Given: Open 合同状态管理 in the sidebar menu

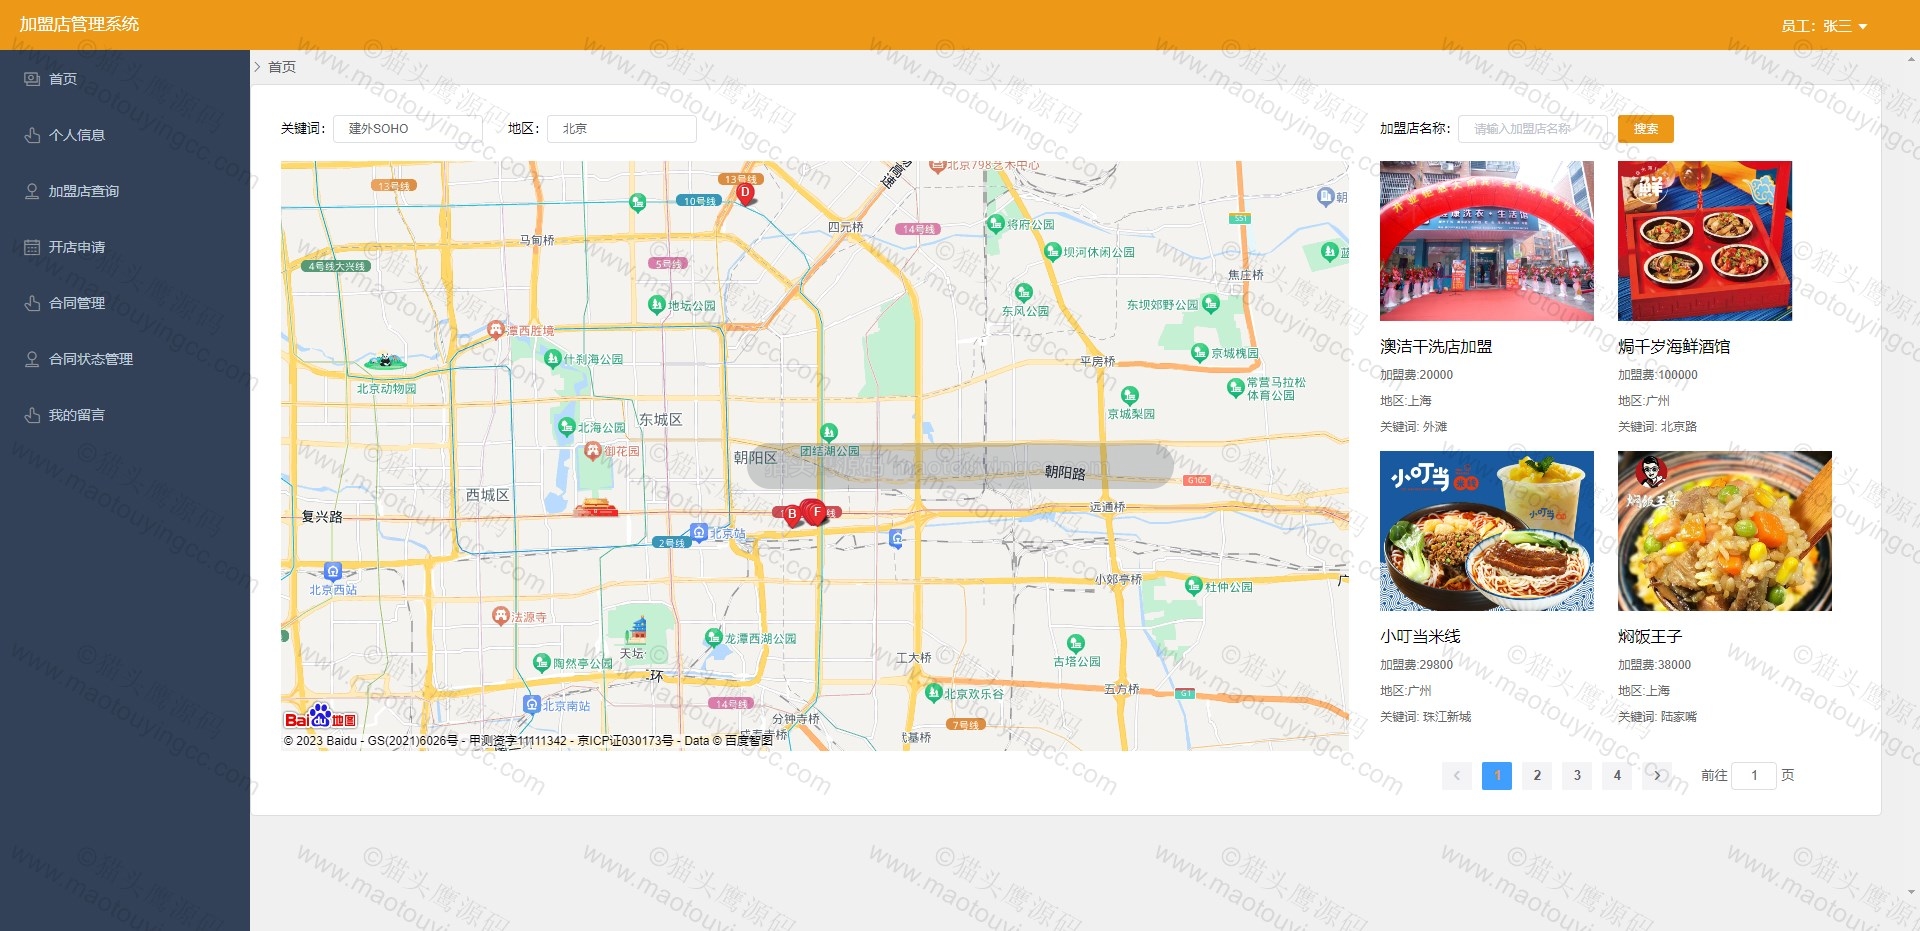Looking at the screenshot, I should point(125,359).
